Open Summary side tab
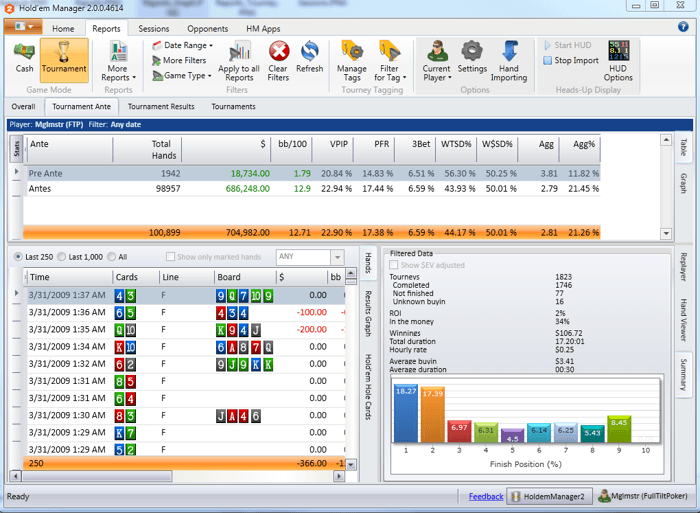The height and width of the screenshot is (513, 700). coord(683,374)
